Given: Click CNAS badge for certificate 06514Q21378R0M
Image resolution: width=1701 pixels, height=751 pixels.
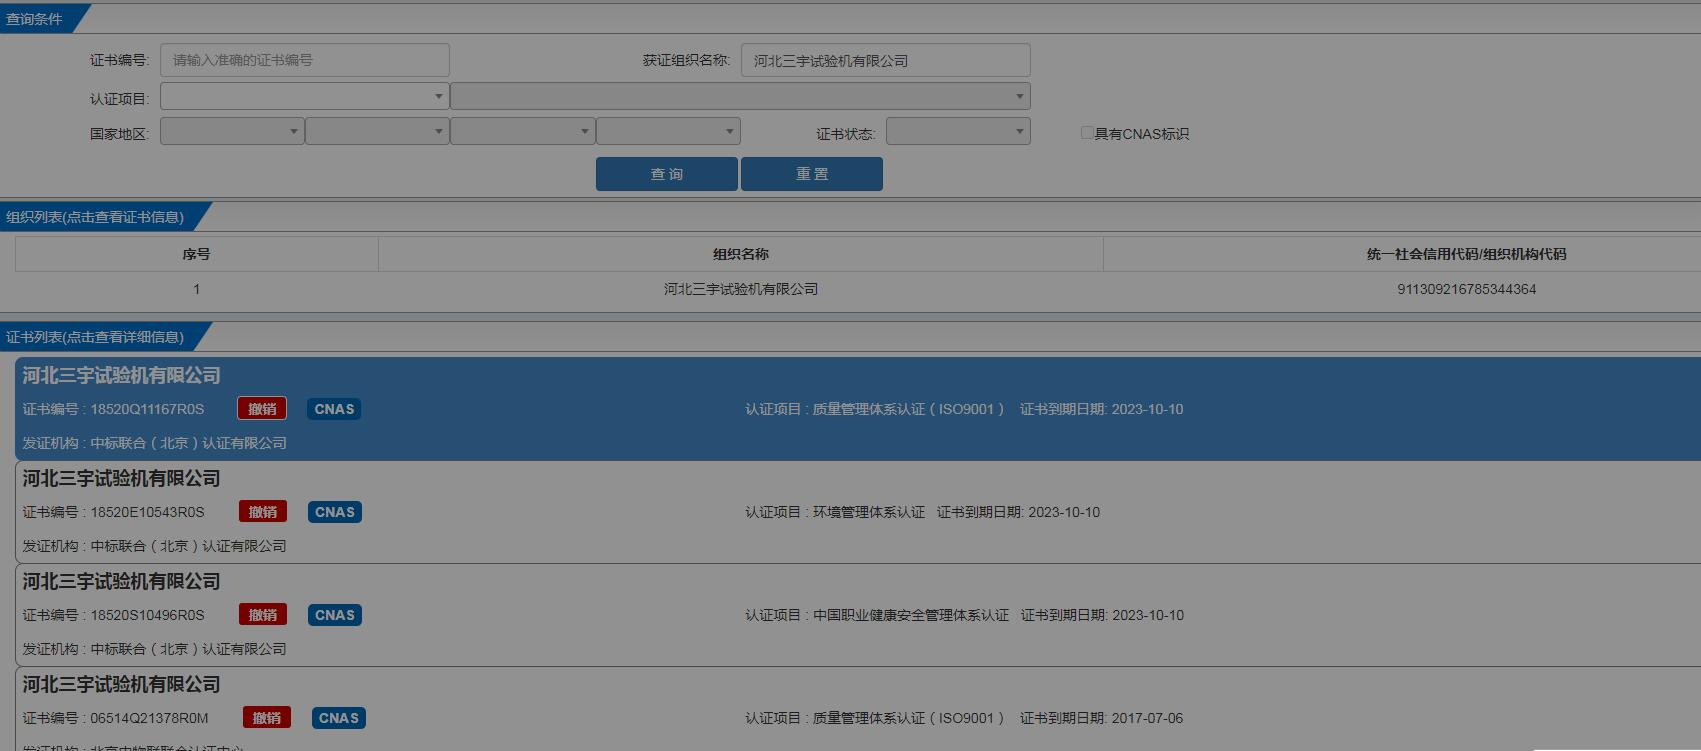Looking at the screenshot, I should click(x=339, y=718).
